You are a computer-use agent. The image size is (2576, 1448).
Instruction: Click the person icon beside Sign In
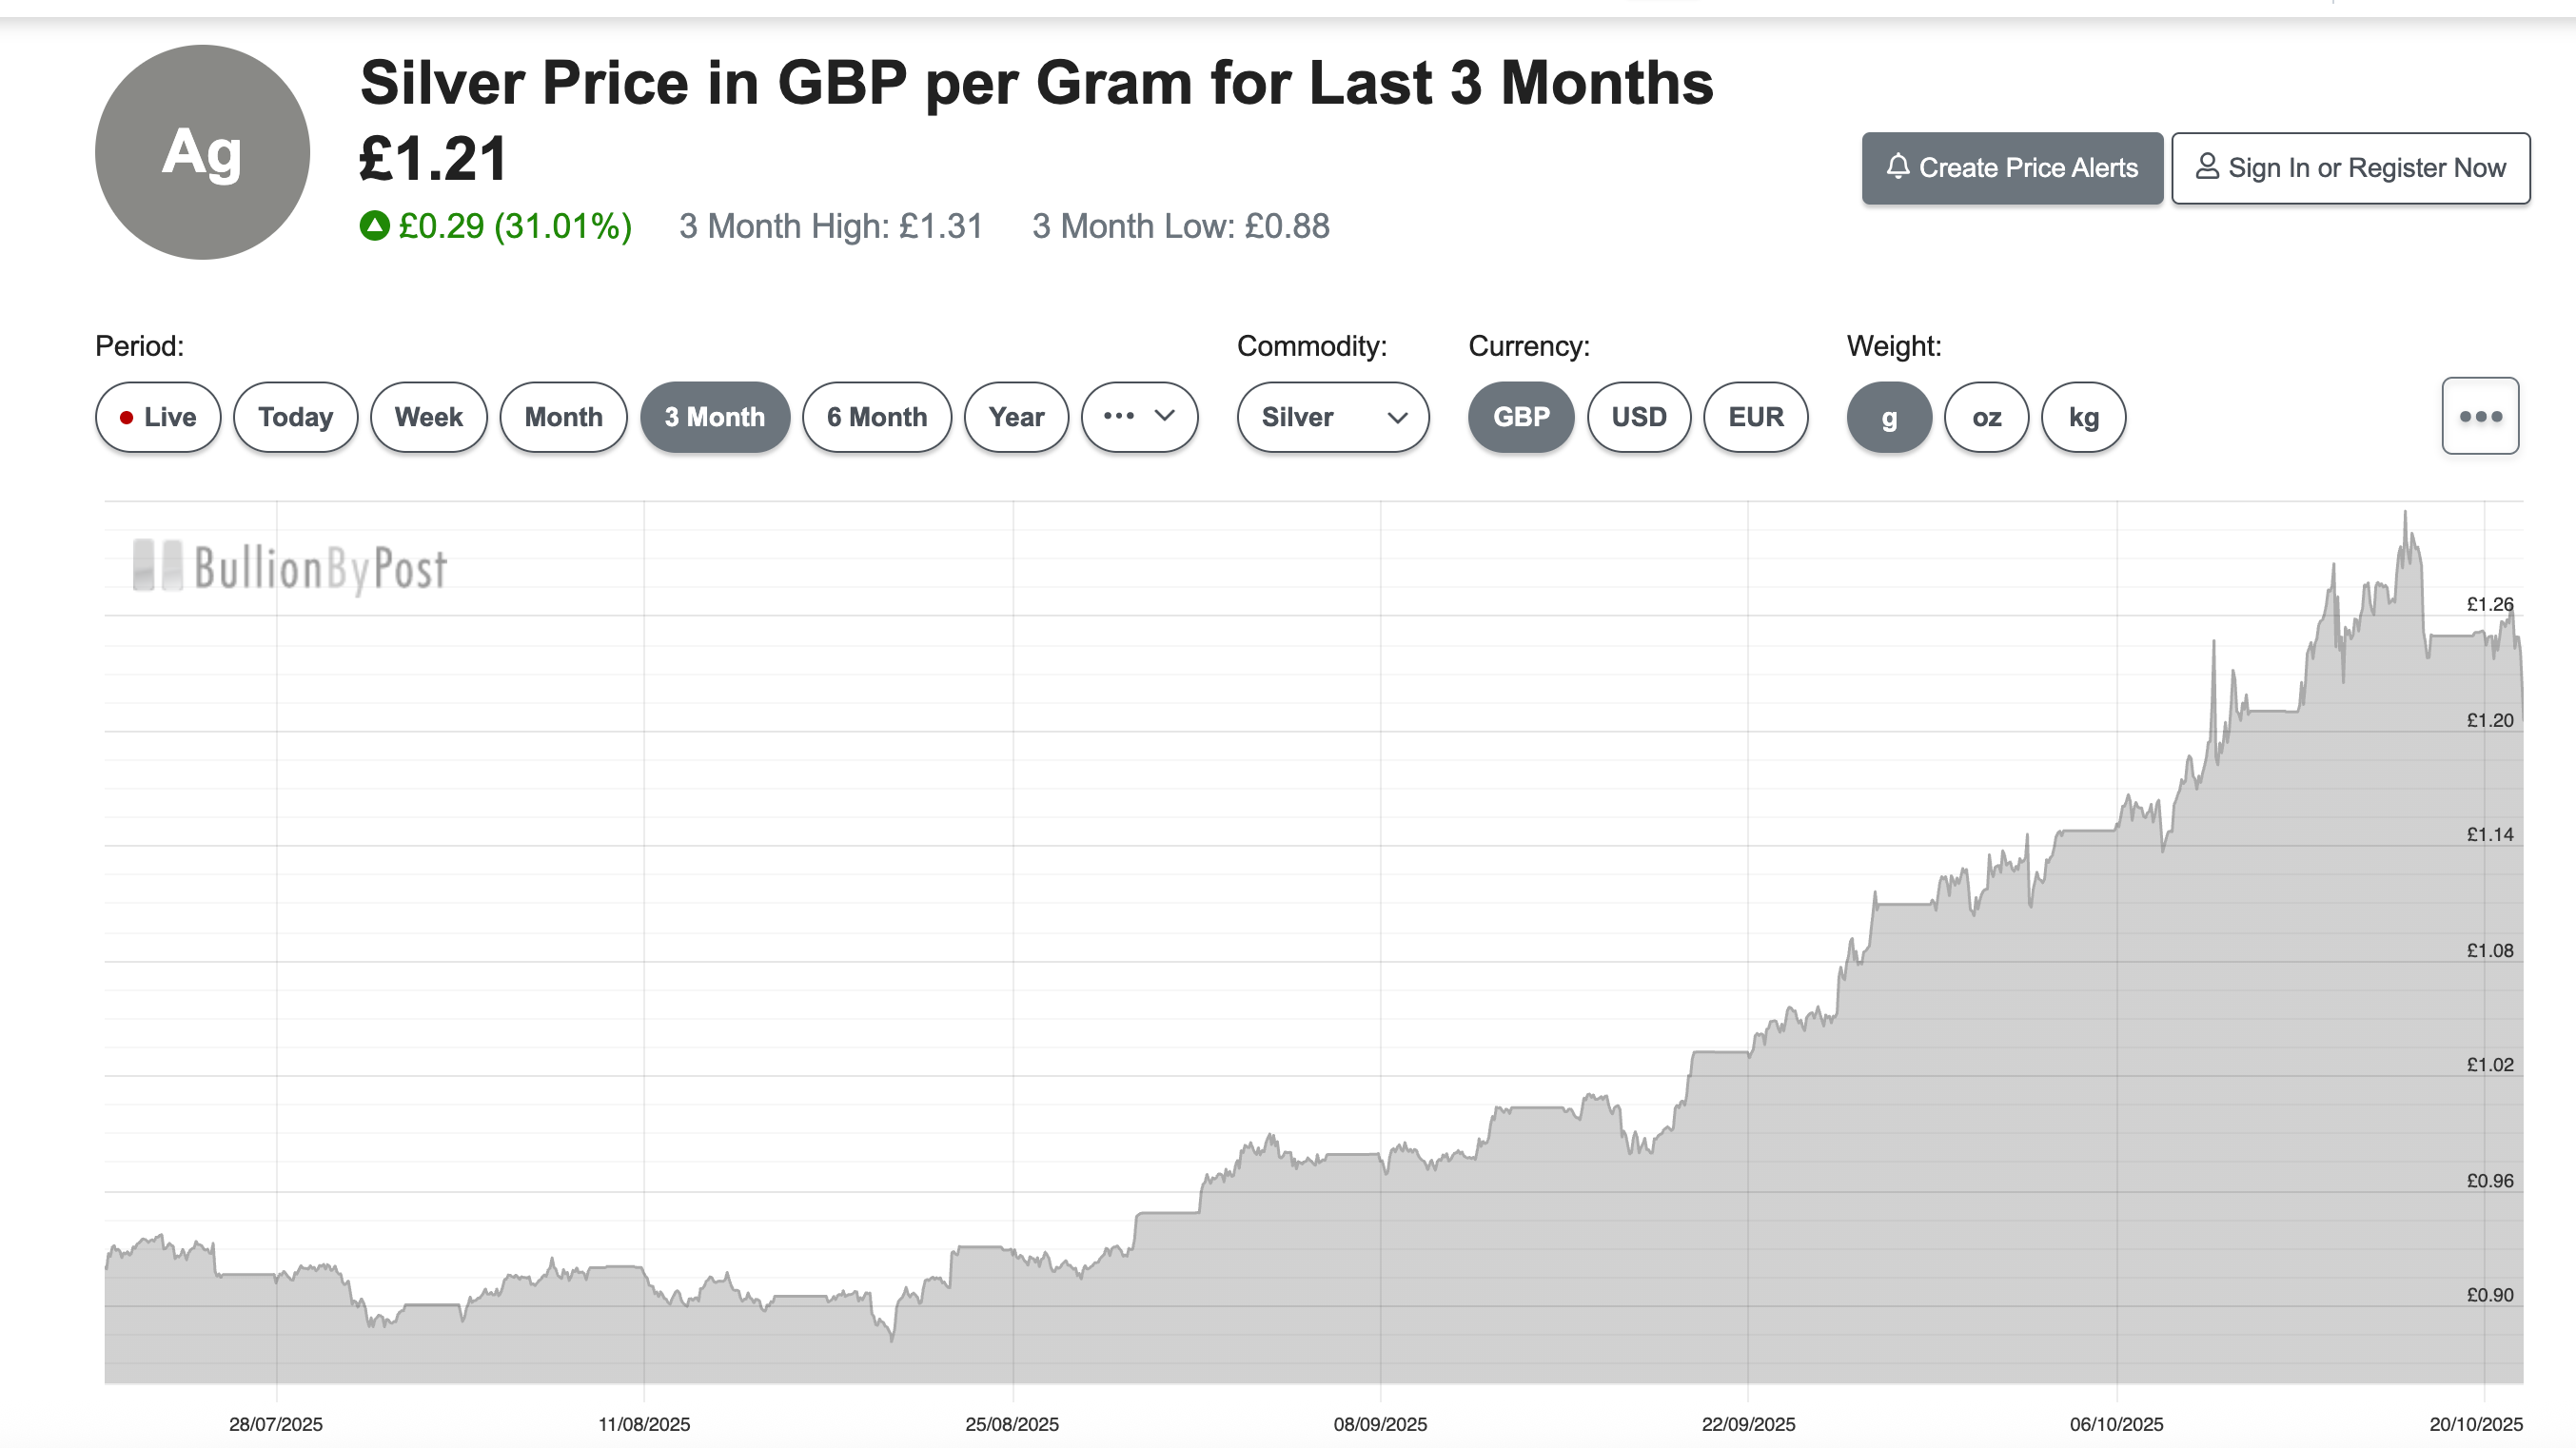click(2208, 168)
